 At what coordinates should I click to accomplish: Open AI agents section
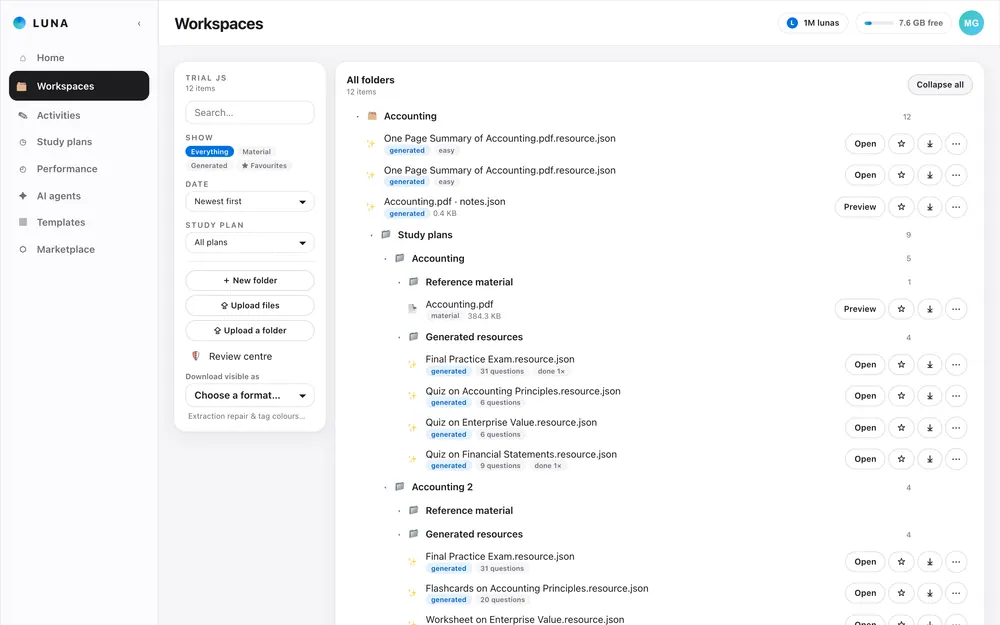tap(79, 196)
